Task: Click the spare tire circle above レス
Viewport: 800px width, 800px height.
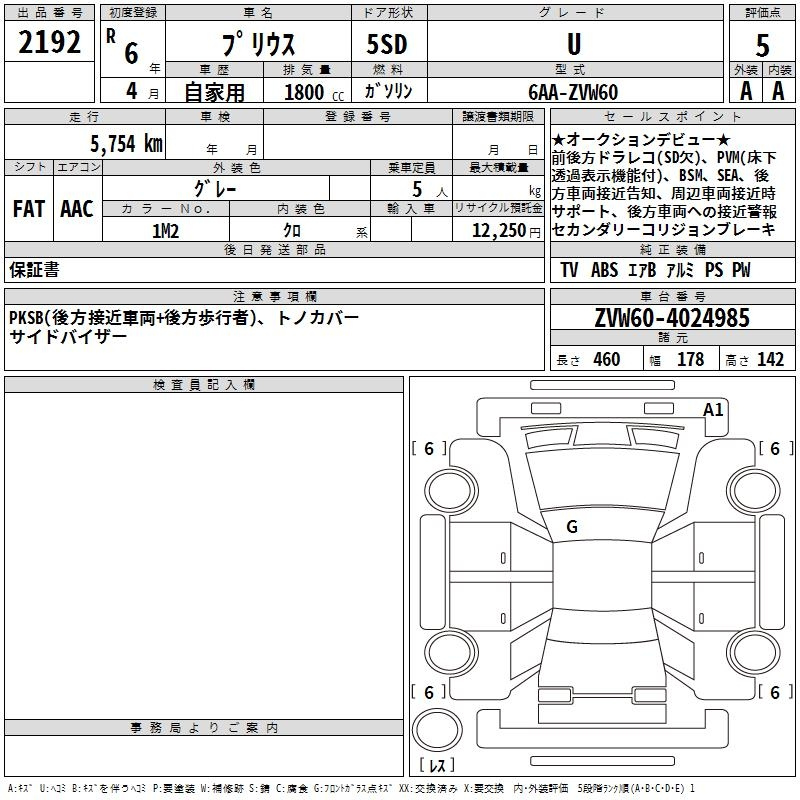Action: point(437,730)
